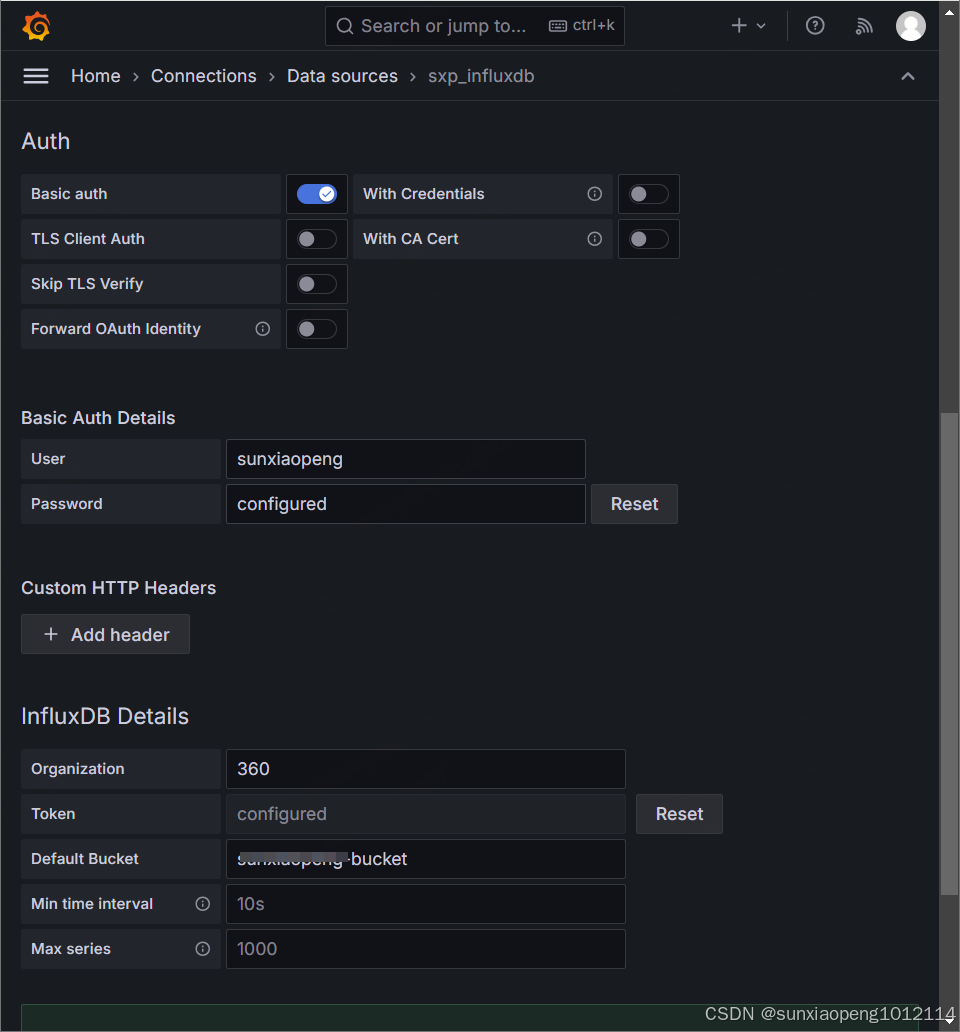This screenshot has width=960, height=1032.
Task: Show info for With CA Cert
Action: (594, 239)
